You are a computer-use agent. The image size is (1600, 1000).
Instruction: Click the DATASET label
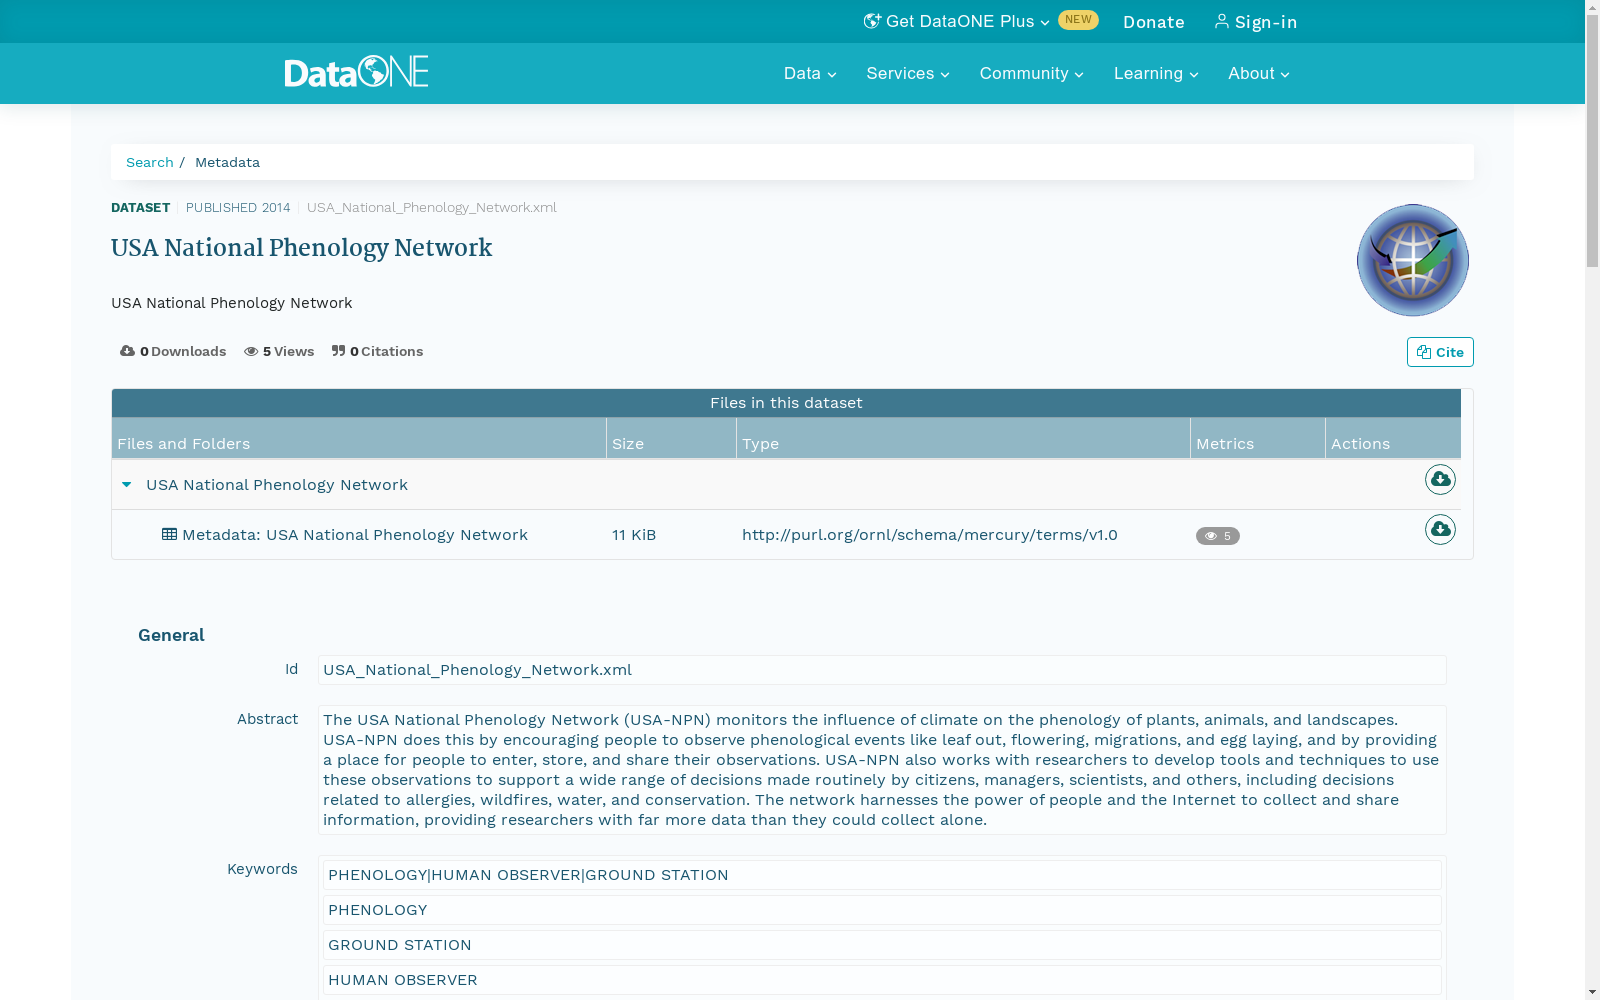pos(140,208)
